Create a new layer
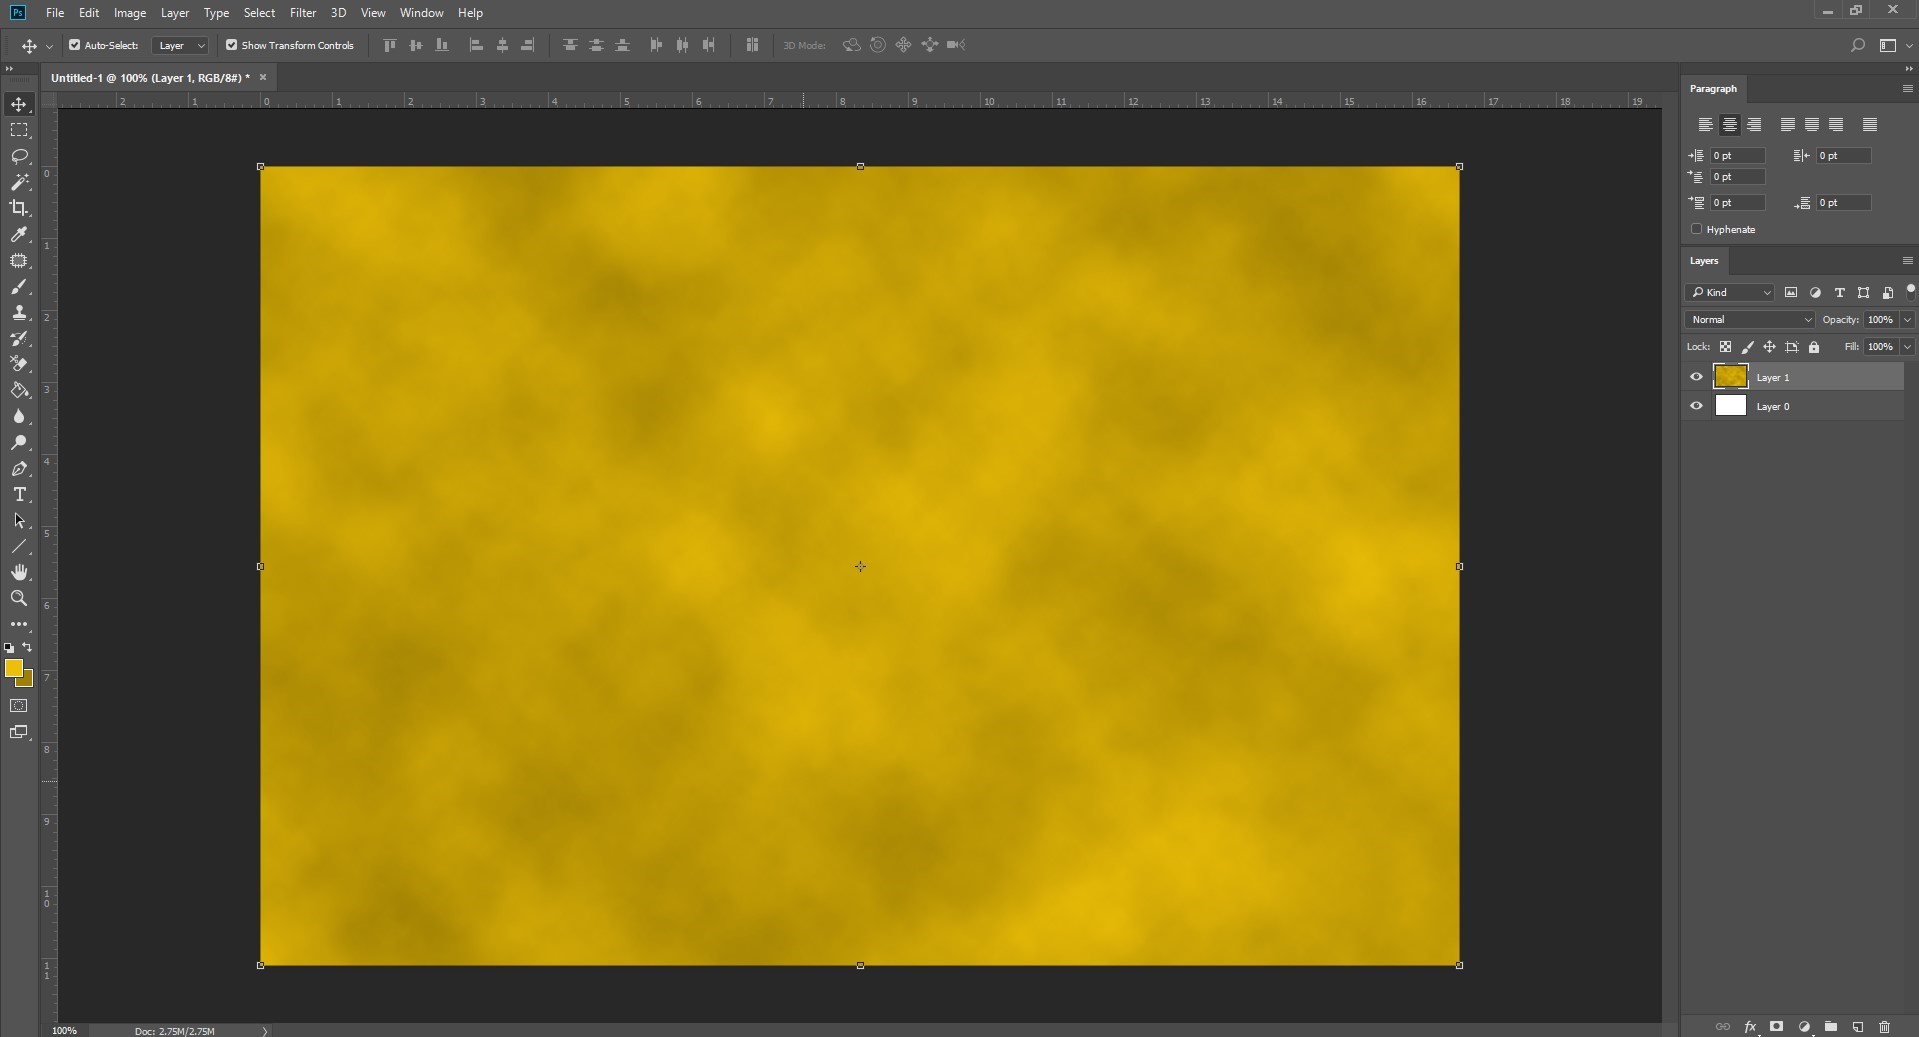Viewport: 1919px width, 1037px height. coord(1858,1027)
